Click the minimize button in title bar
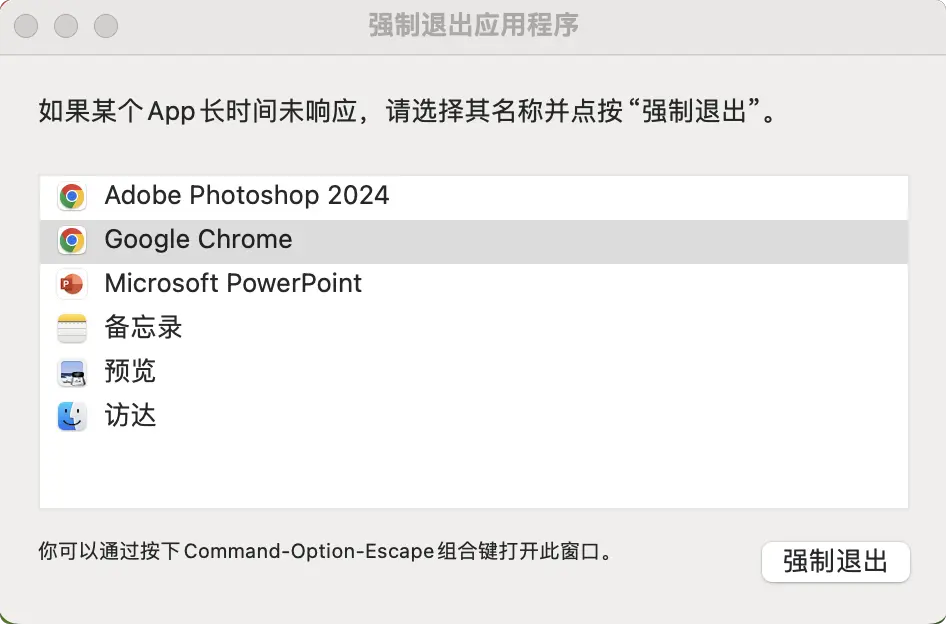 coord(66,26)
